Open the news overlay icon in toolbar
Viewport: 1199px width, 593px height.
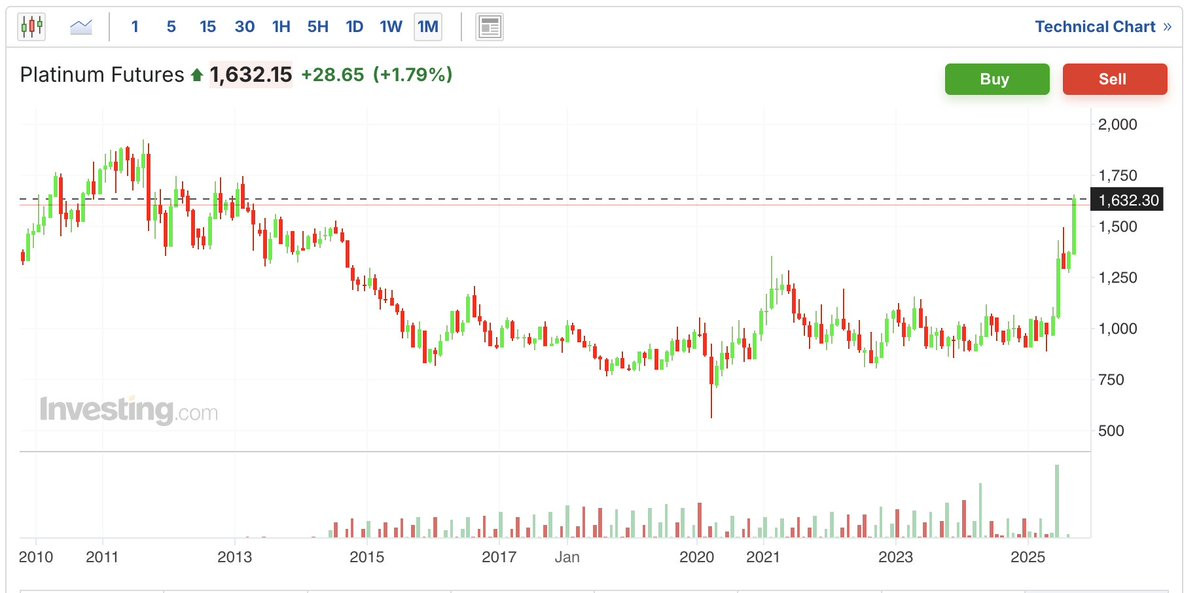pos(489,27)
